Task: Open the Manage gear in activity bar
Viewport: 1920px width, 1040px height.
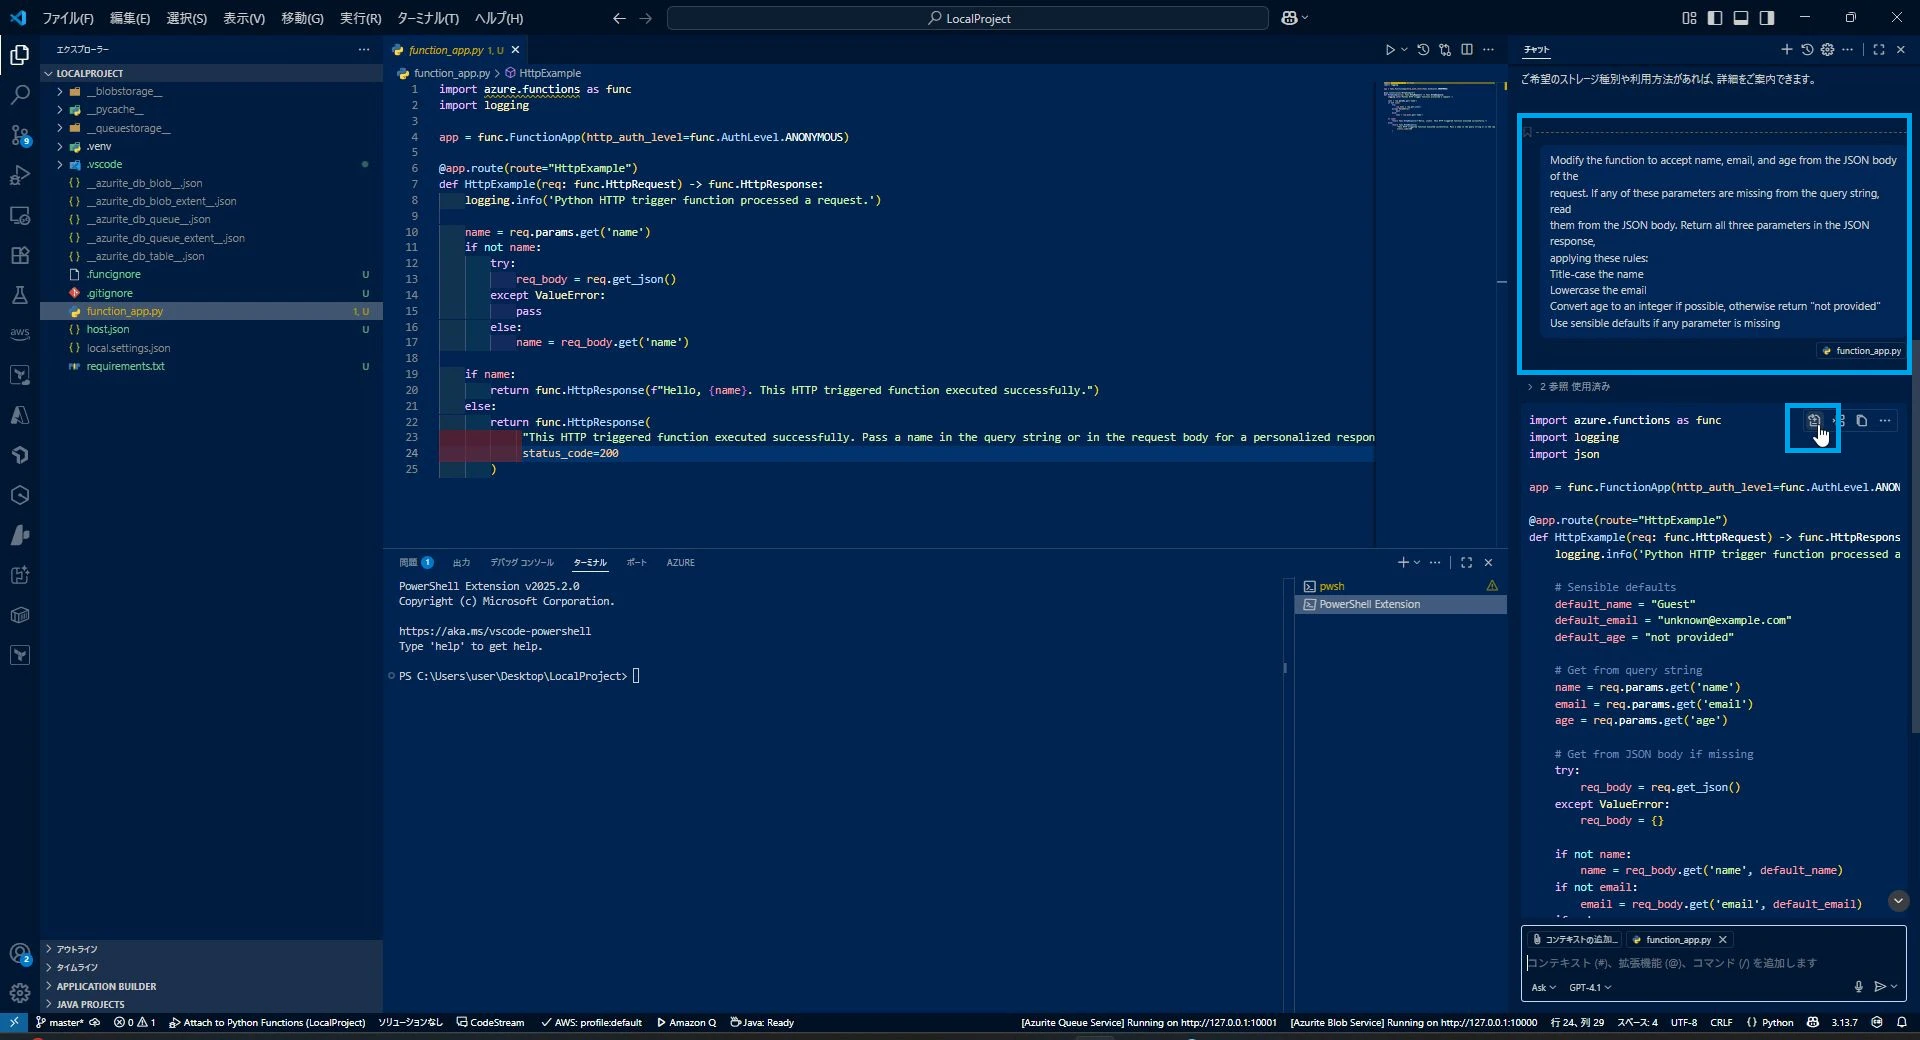Action: point(20,993)
